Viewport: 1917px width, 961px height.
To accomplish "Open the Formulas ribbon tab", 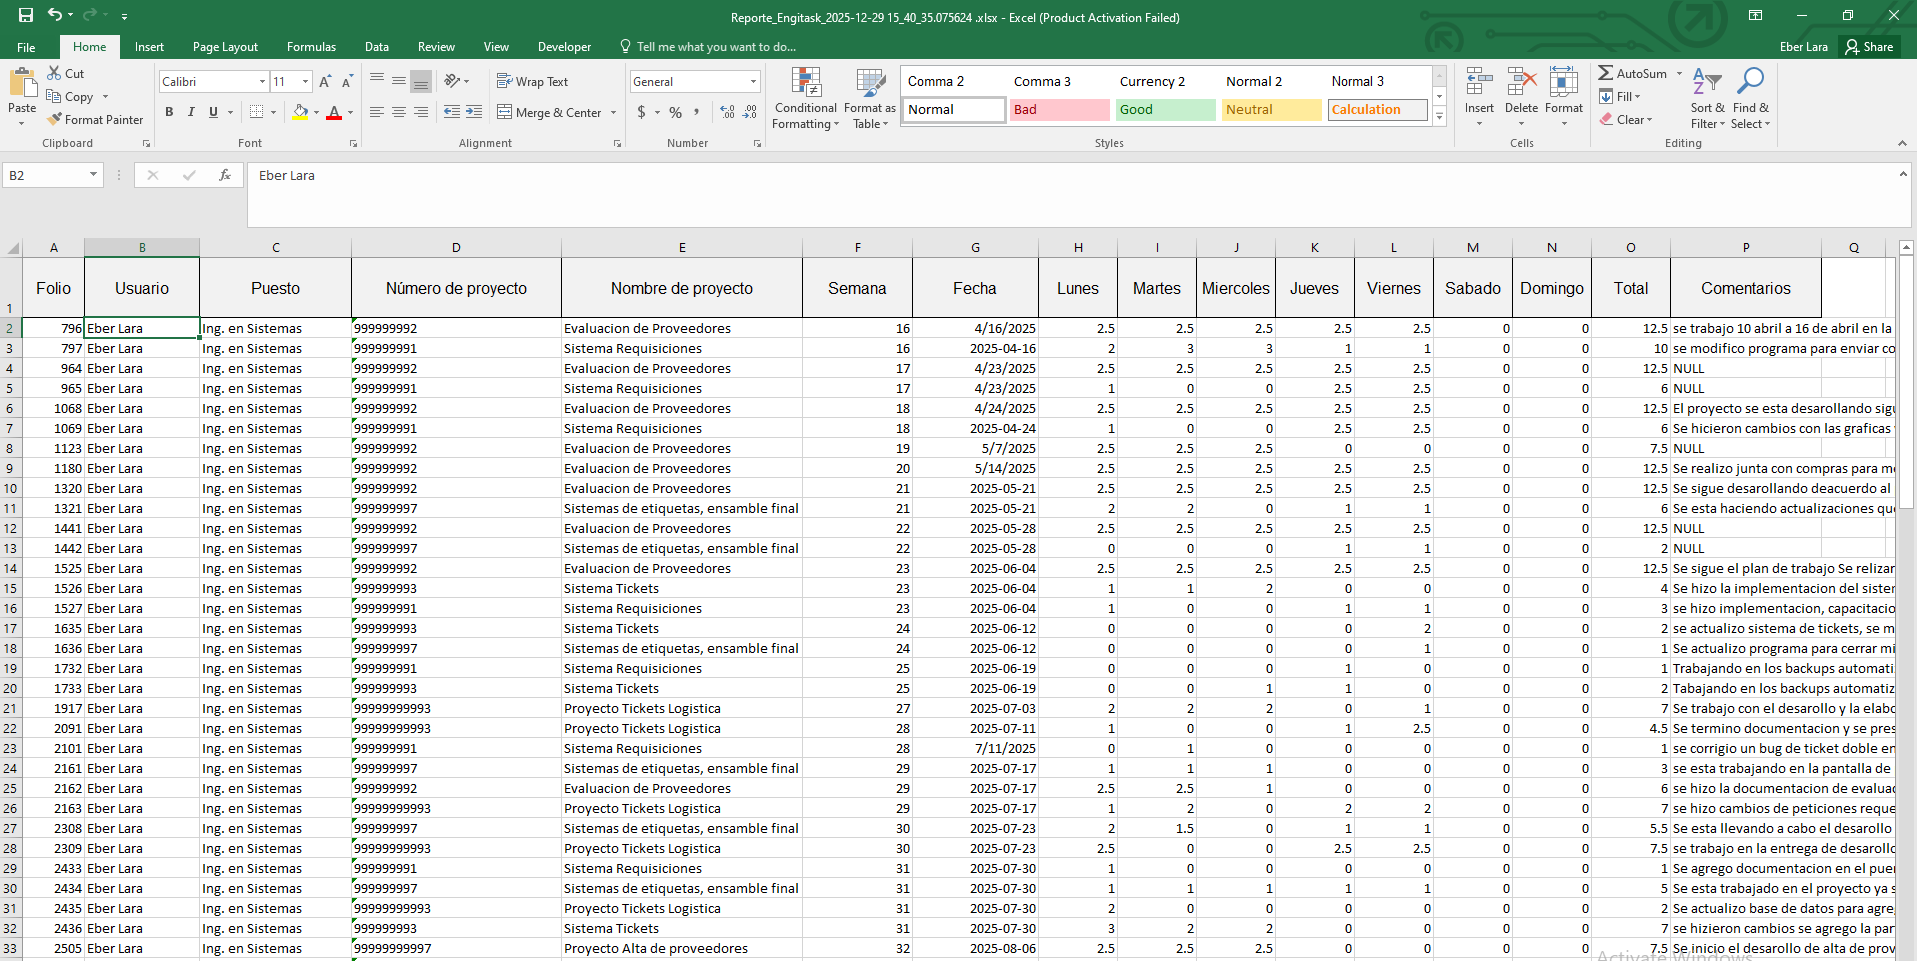I will point(311,47).
